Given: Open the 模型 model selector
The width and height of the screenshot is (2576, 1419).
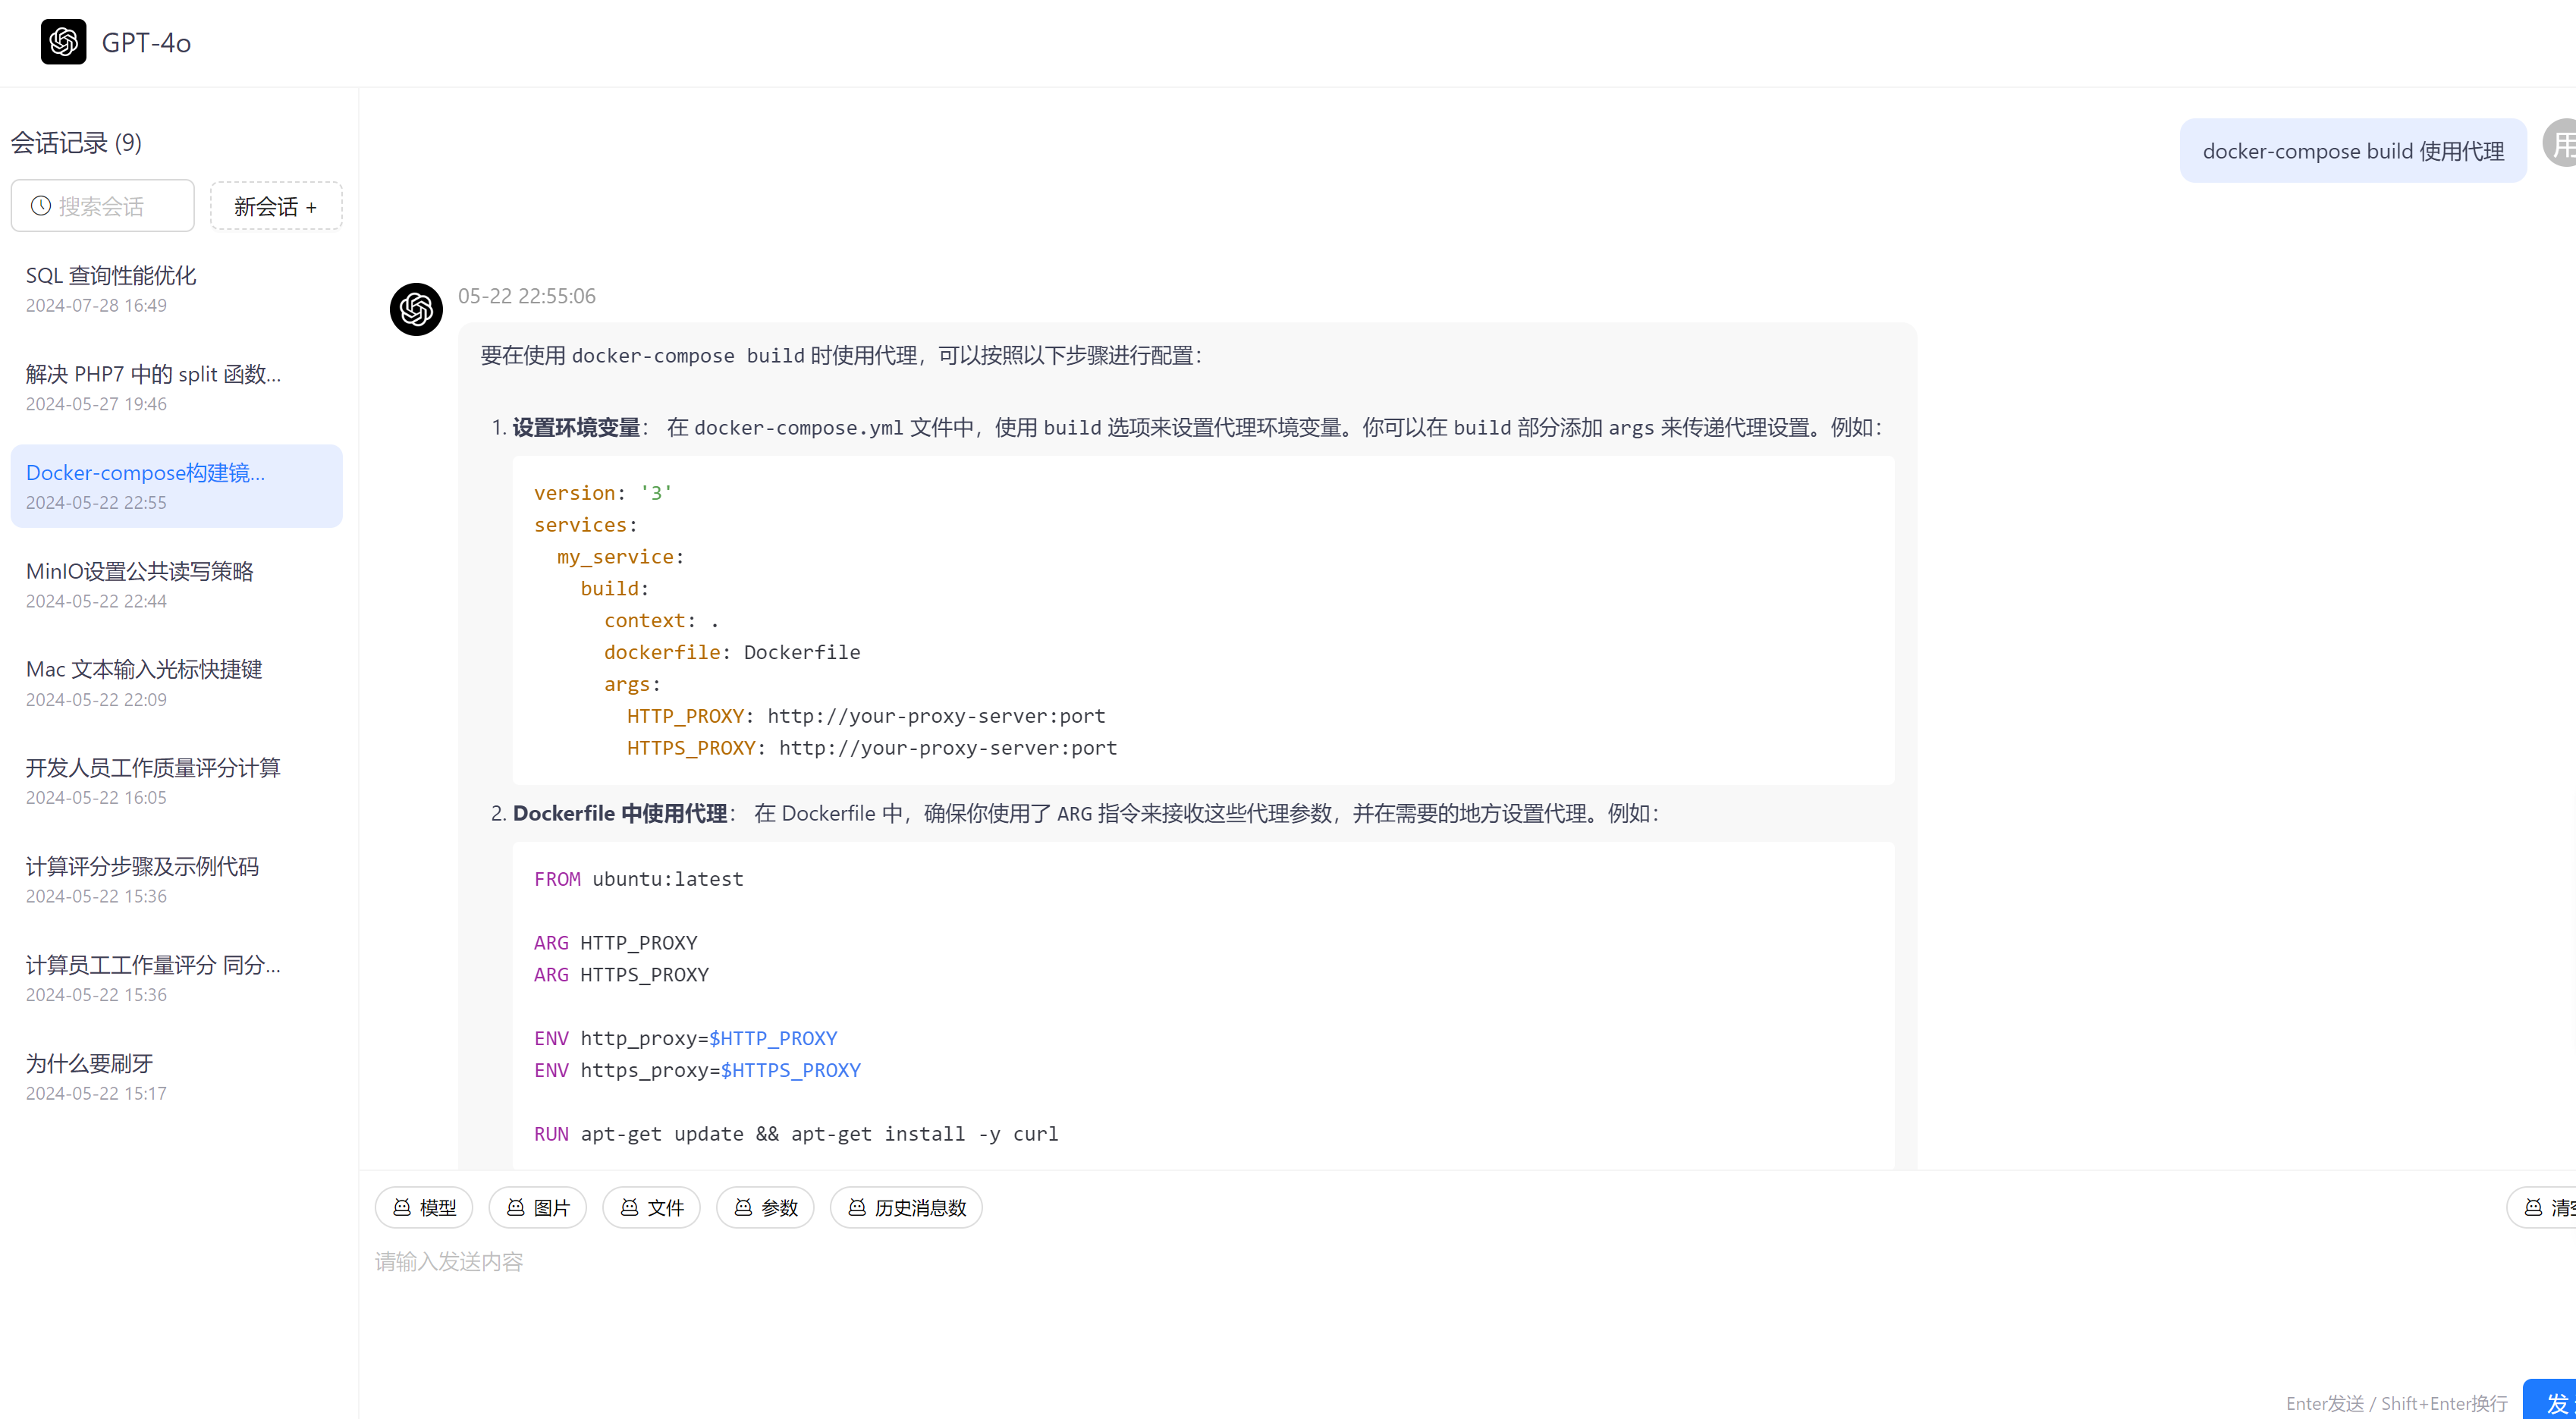Looking at the screenshot, I should coord(424,1207).
